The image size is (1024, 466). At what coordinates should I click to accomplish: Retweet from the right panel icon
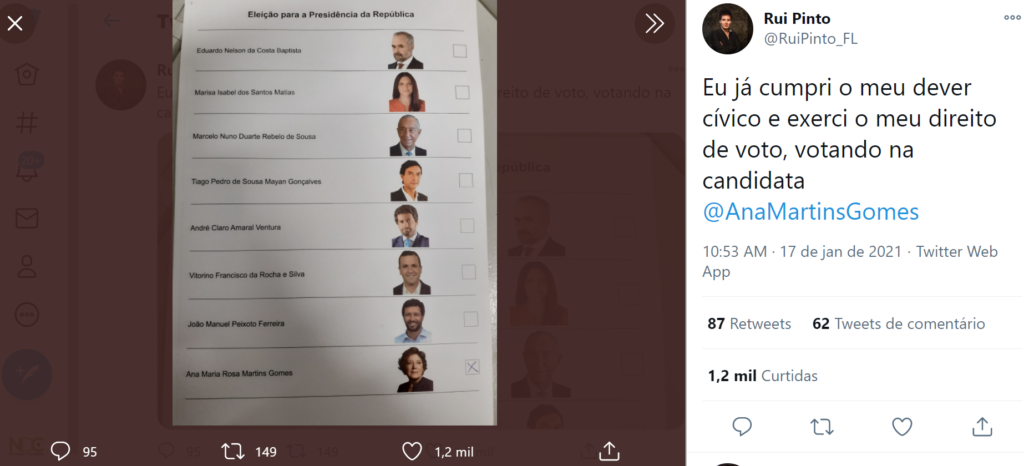(821, 427)
